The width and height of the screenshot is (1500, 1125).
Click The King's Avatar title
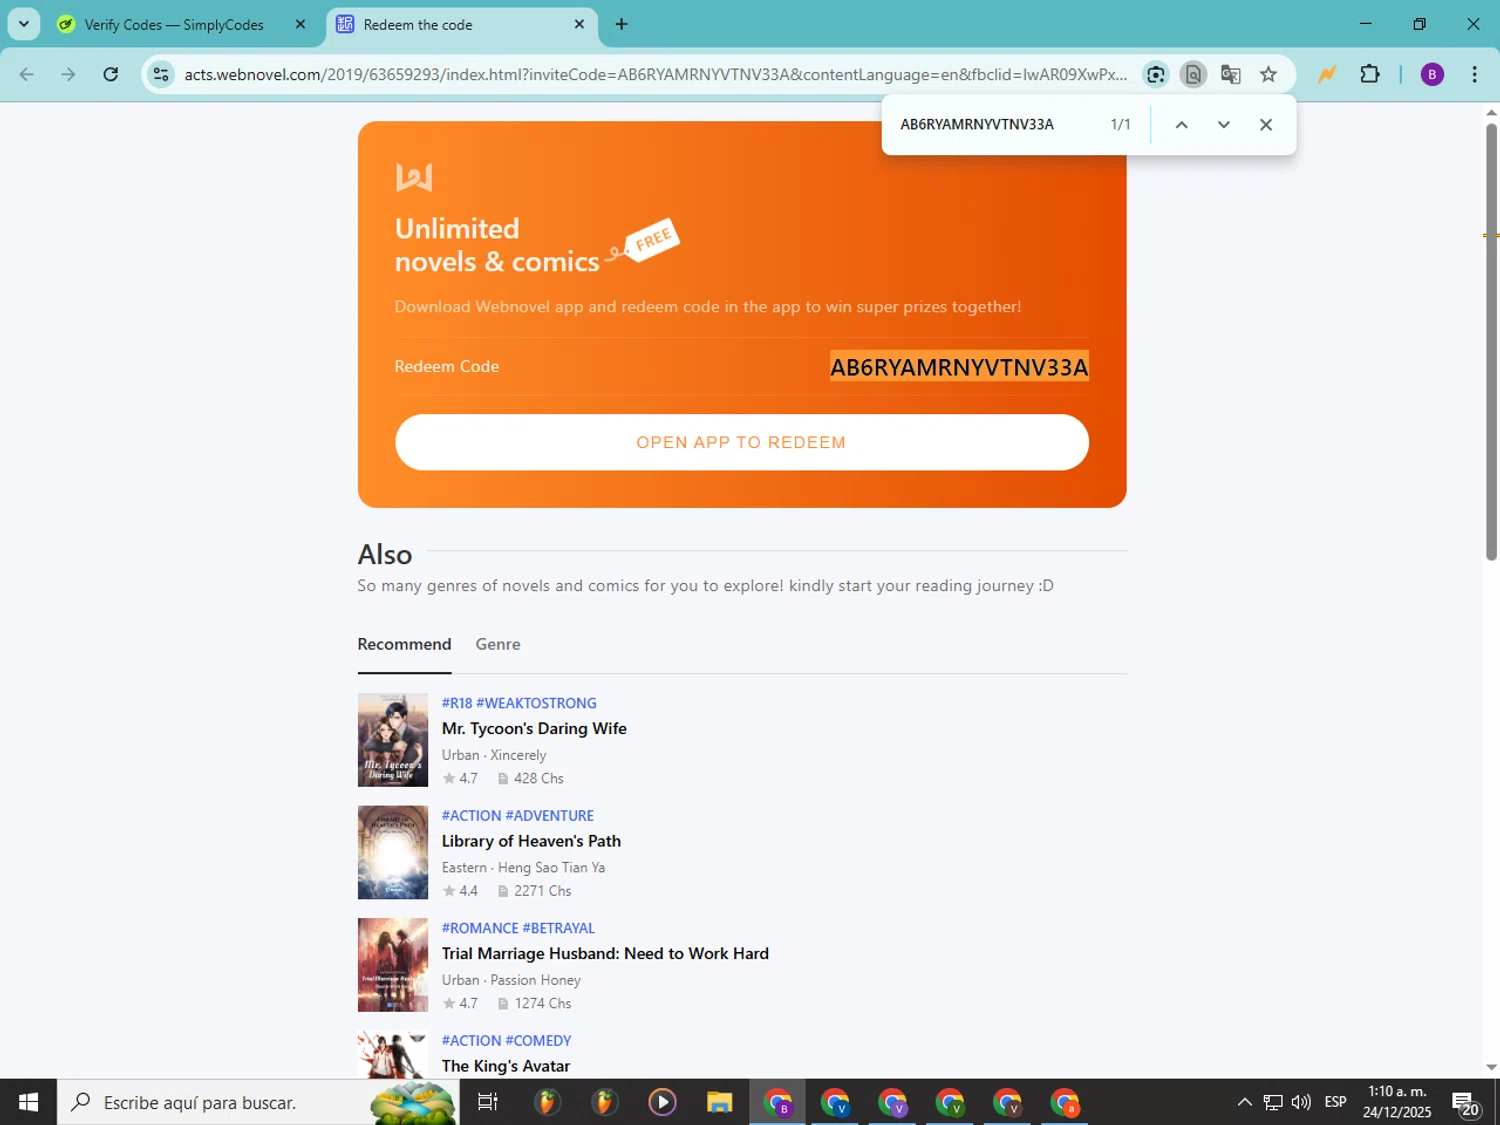coord(506,1066)
